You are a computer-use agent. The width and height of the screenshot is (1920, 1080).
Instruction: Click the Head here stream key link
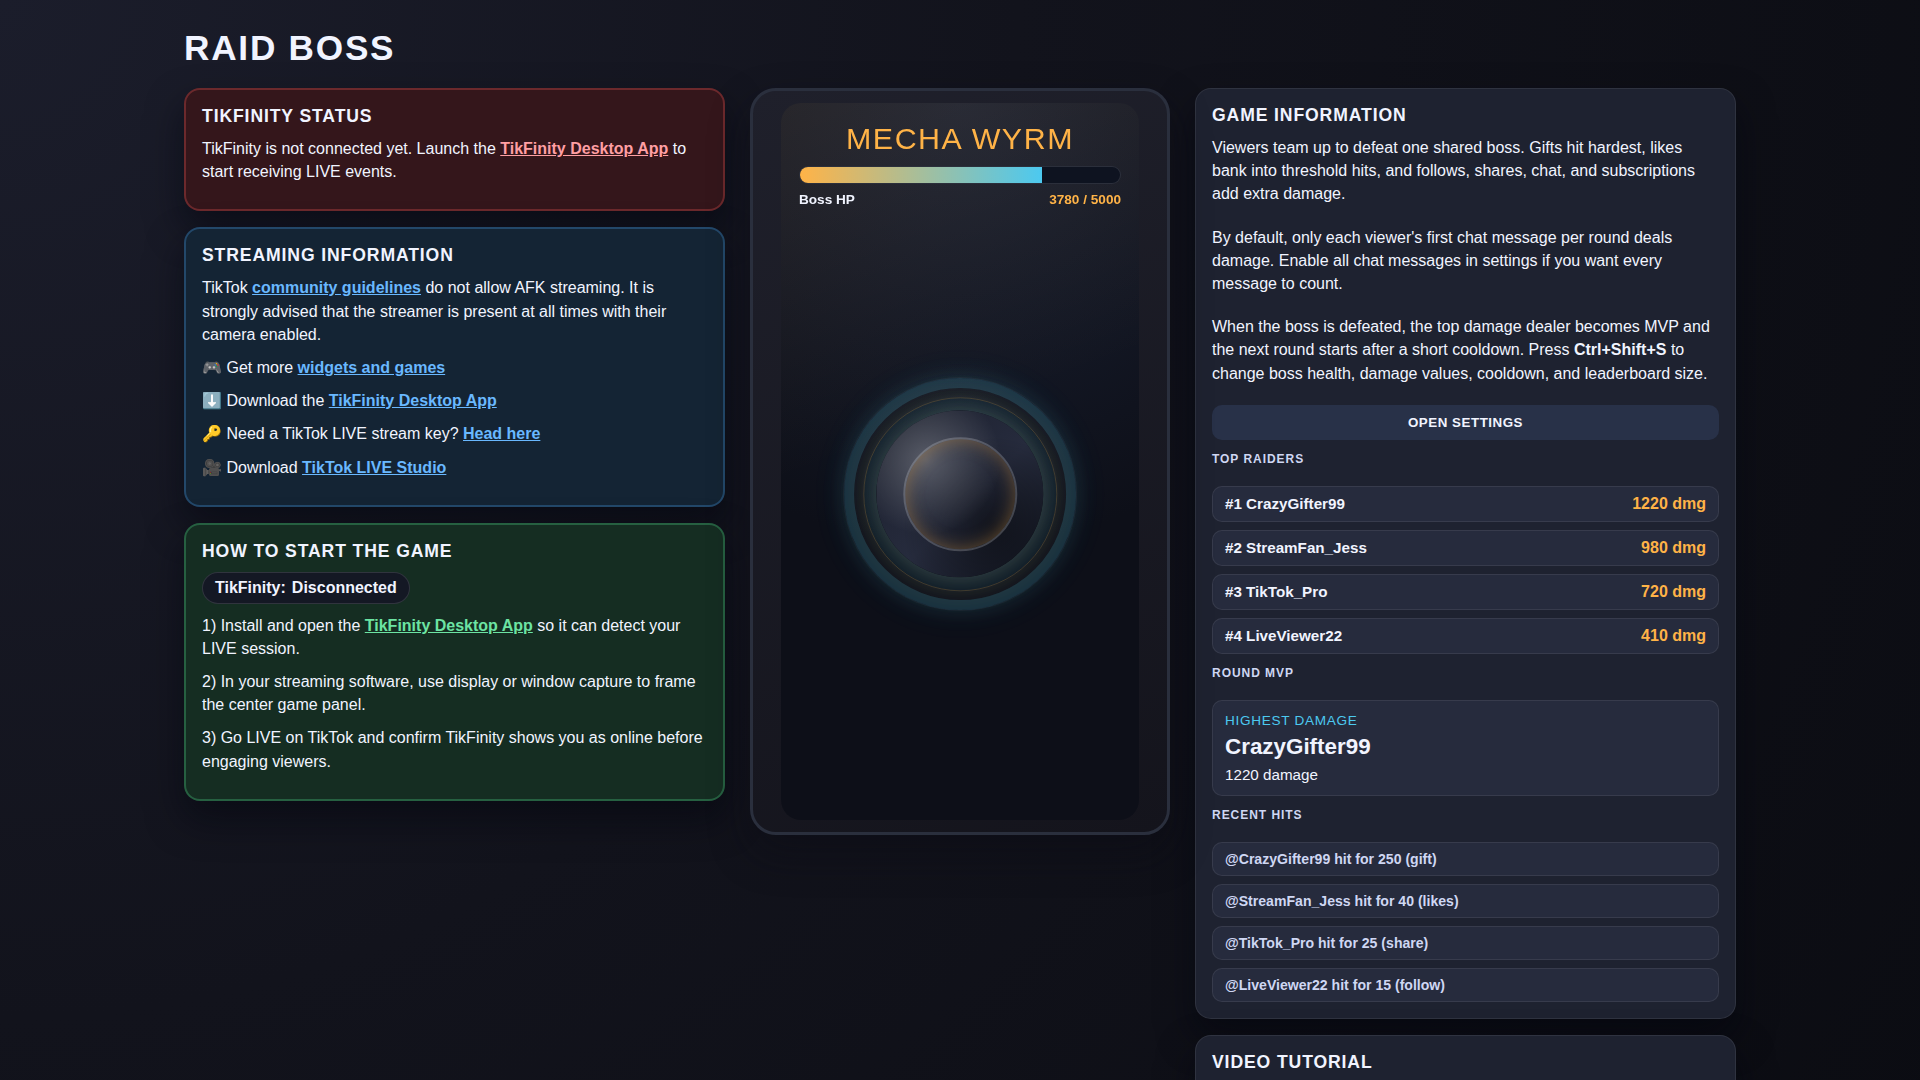pyautogui.click(x=501, y=434)
